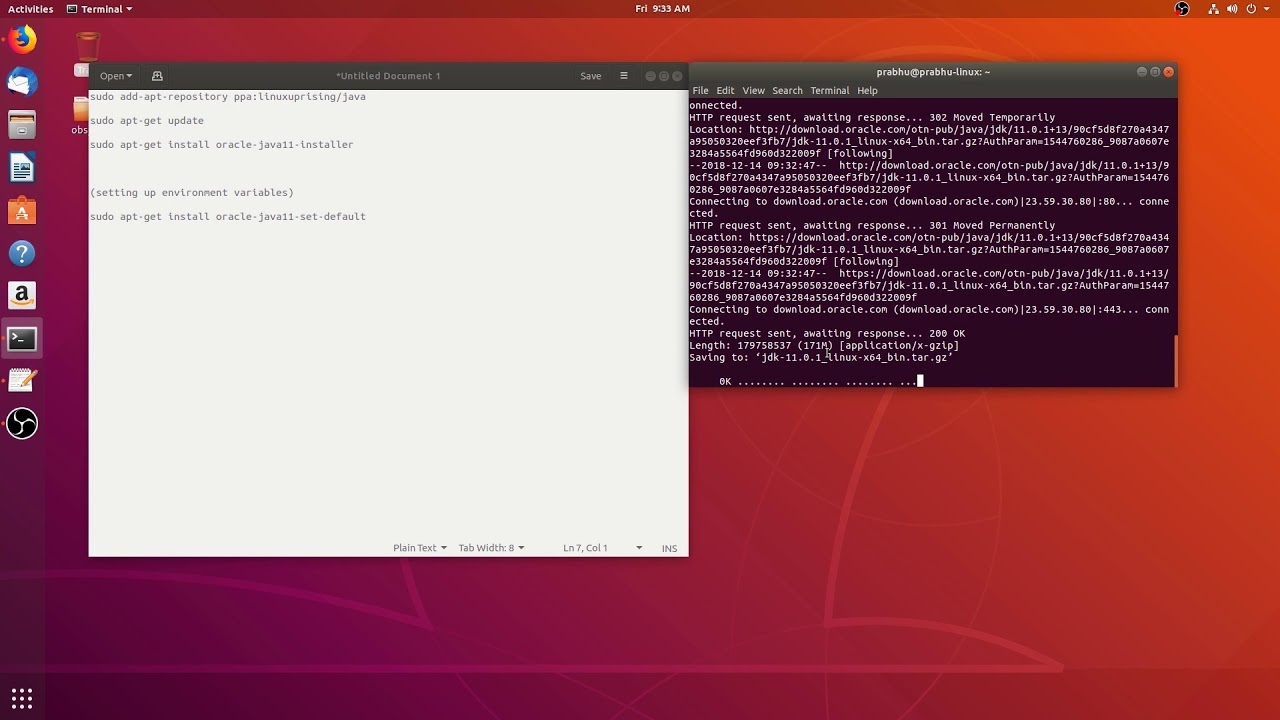Screen dimensions: 1280x720
Task: Click the oracle-java11-set-default line
Action: [227, 217]
